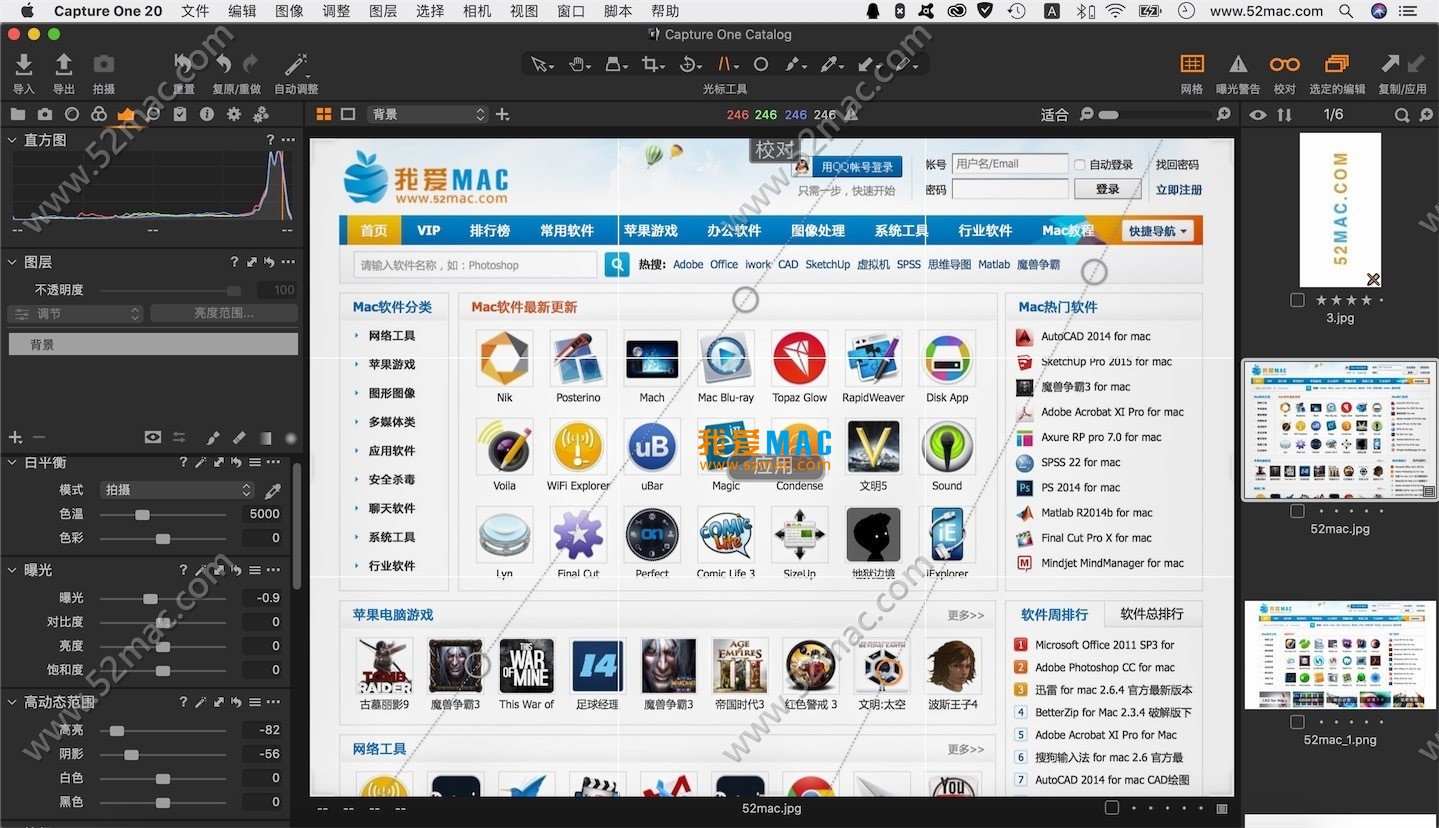Switch viewer to single-view mode
This screenshot has height=828, width=1439.
(x=348, y=114)
